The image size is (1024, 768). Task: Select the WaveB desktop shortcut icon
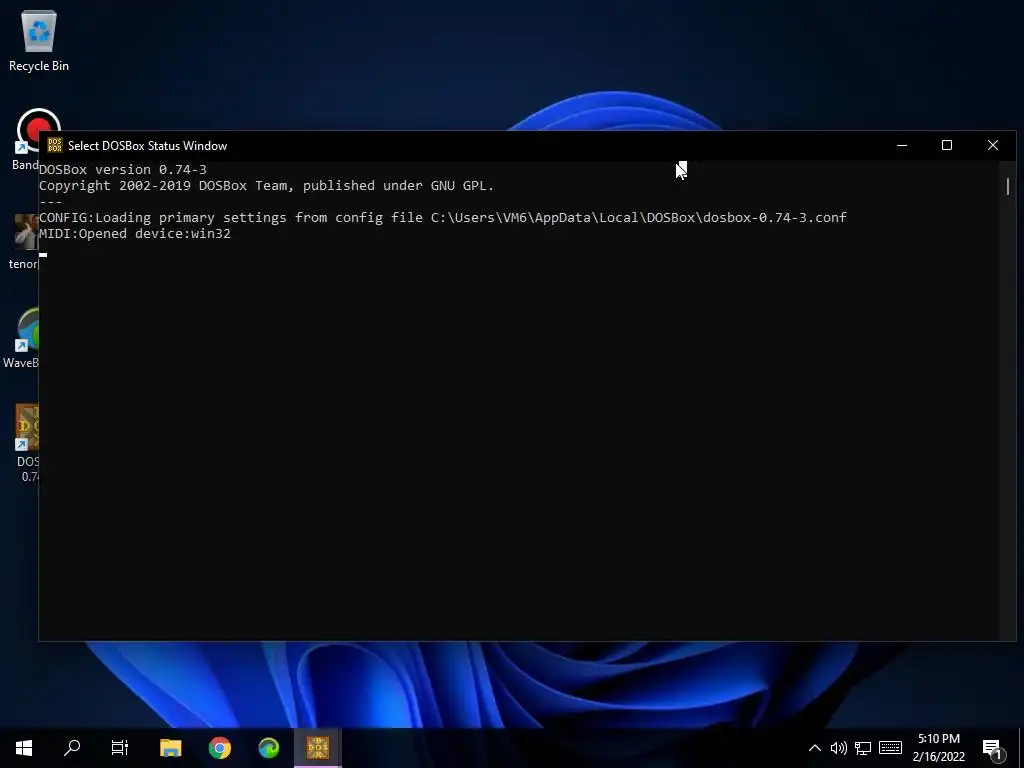tap(22, 338)
